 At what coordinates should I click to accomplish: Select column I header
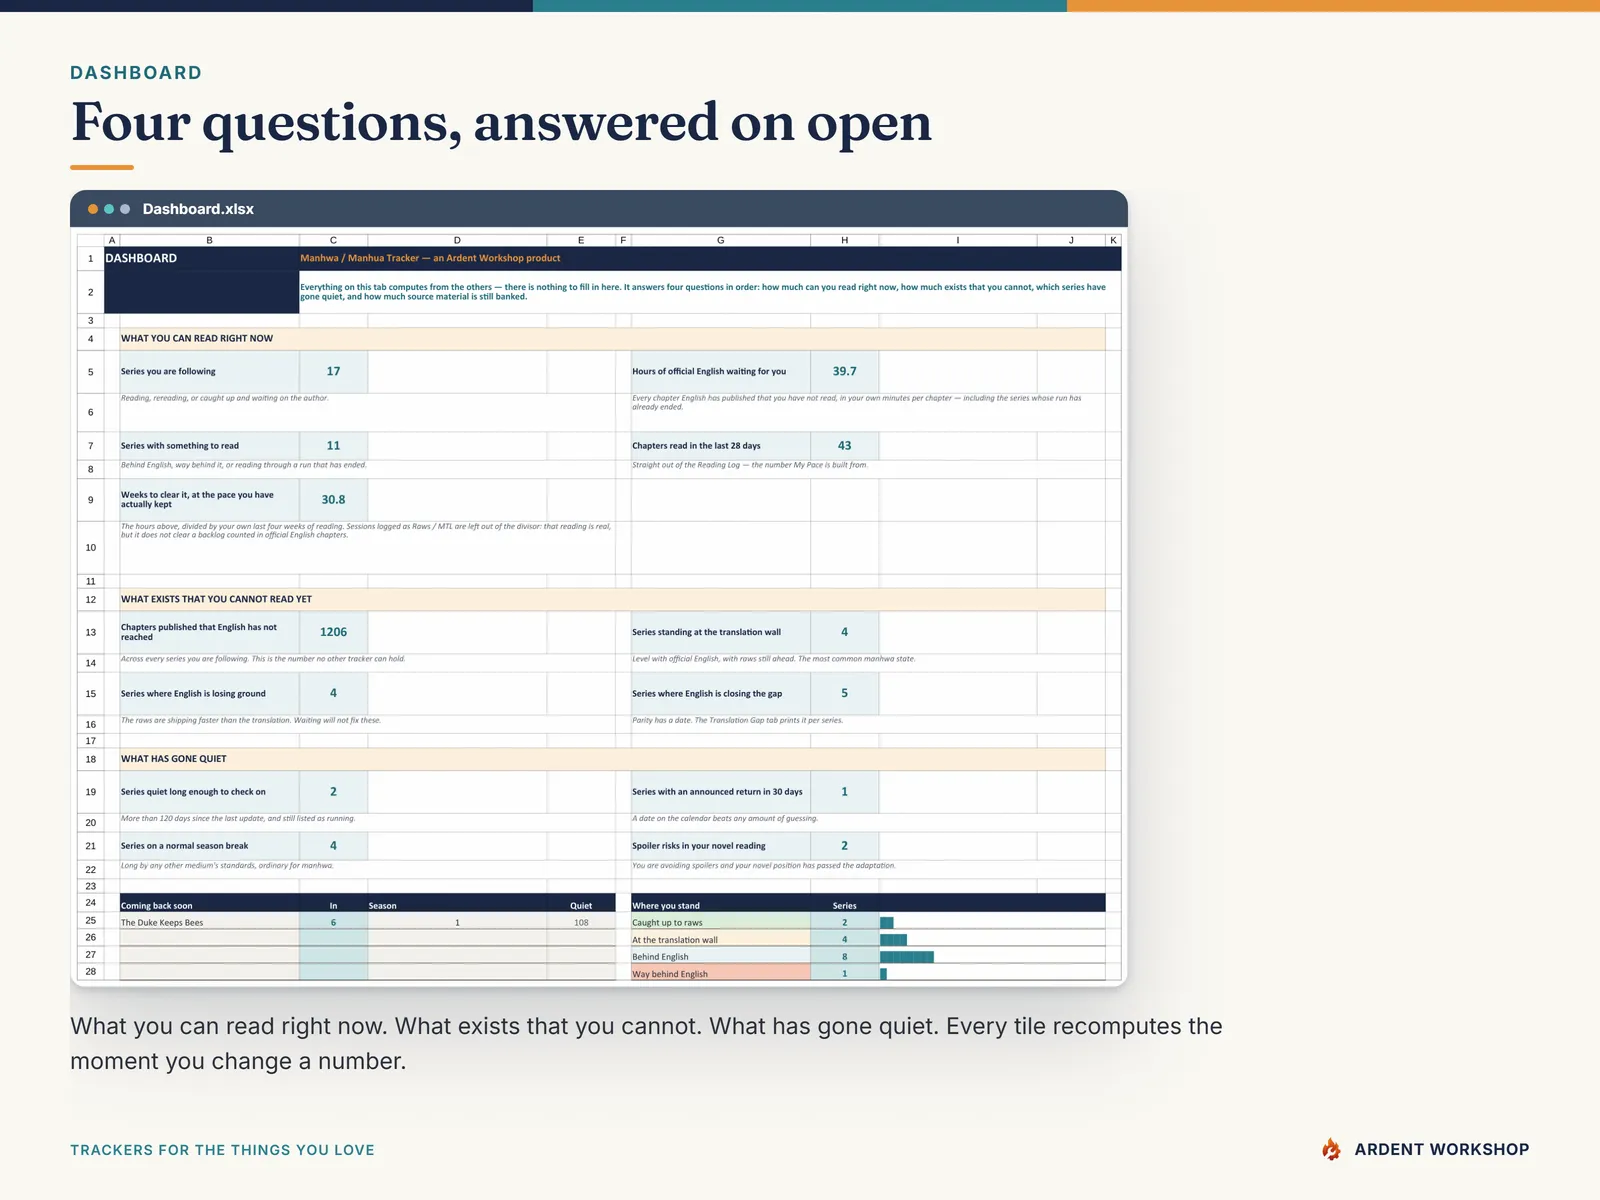tap(958, 240)
